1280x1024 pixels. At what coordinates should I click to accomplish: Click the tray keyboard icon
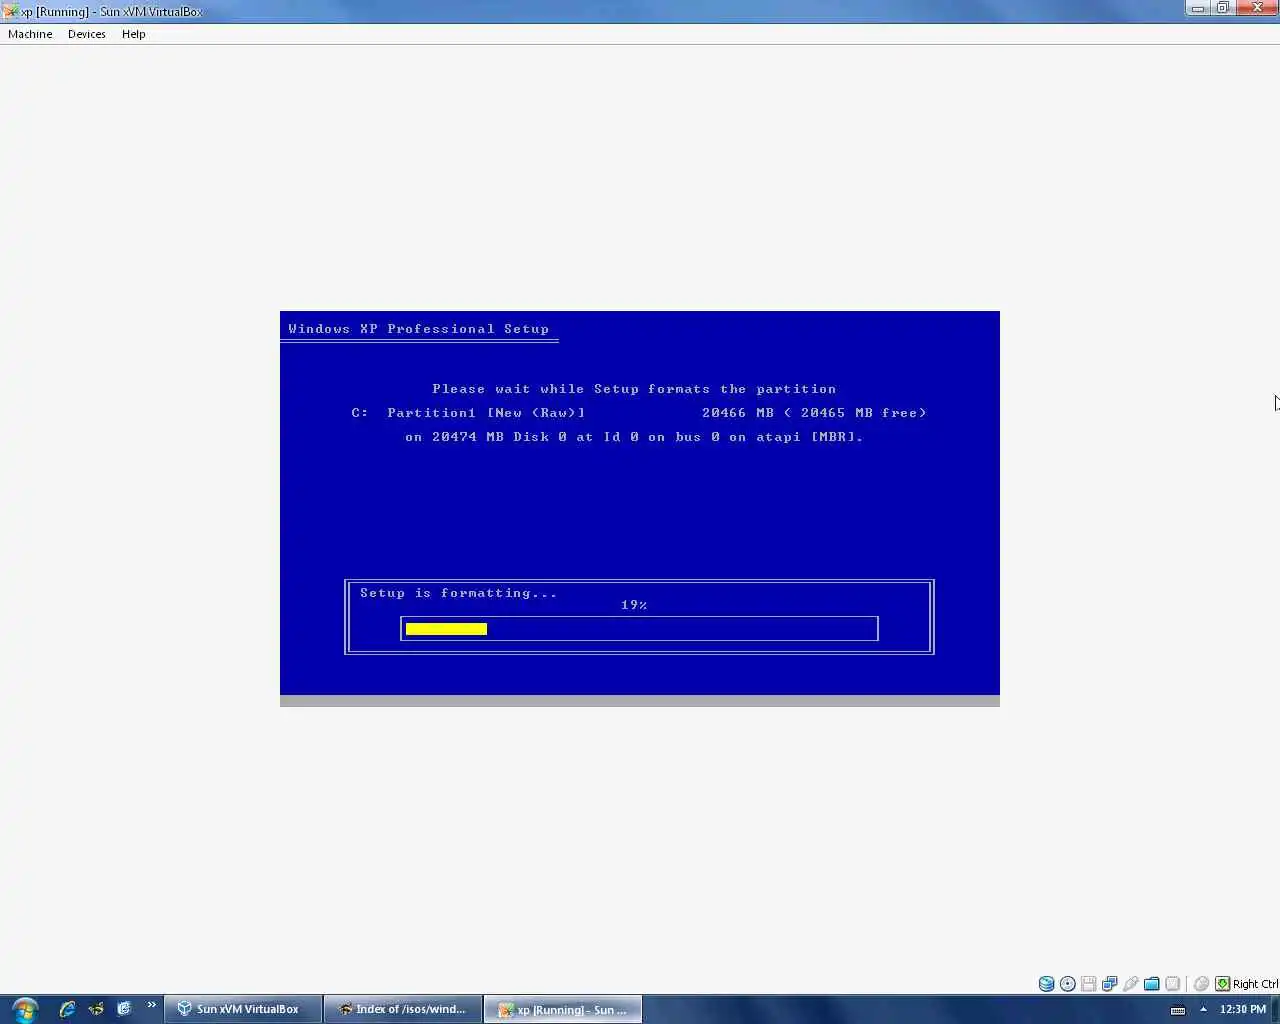[x=1178, y=1010]
